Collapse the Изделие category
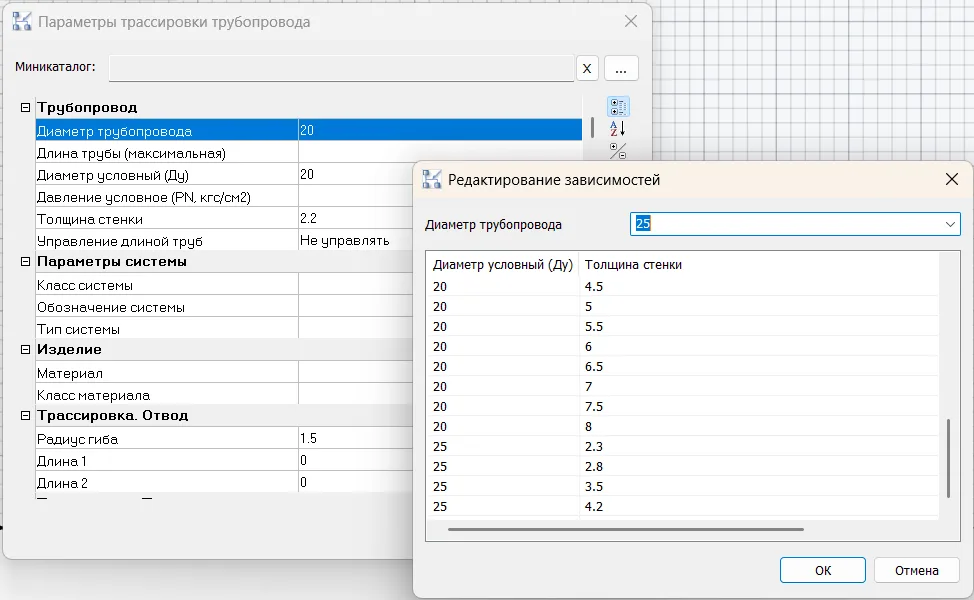This screenshot has width=974, height=600. pos(25,350)
